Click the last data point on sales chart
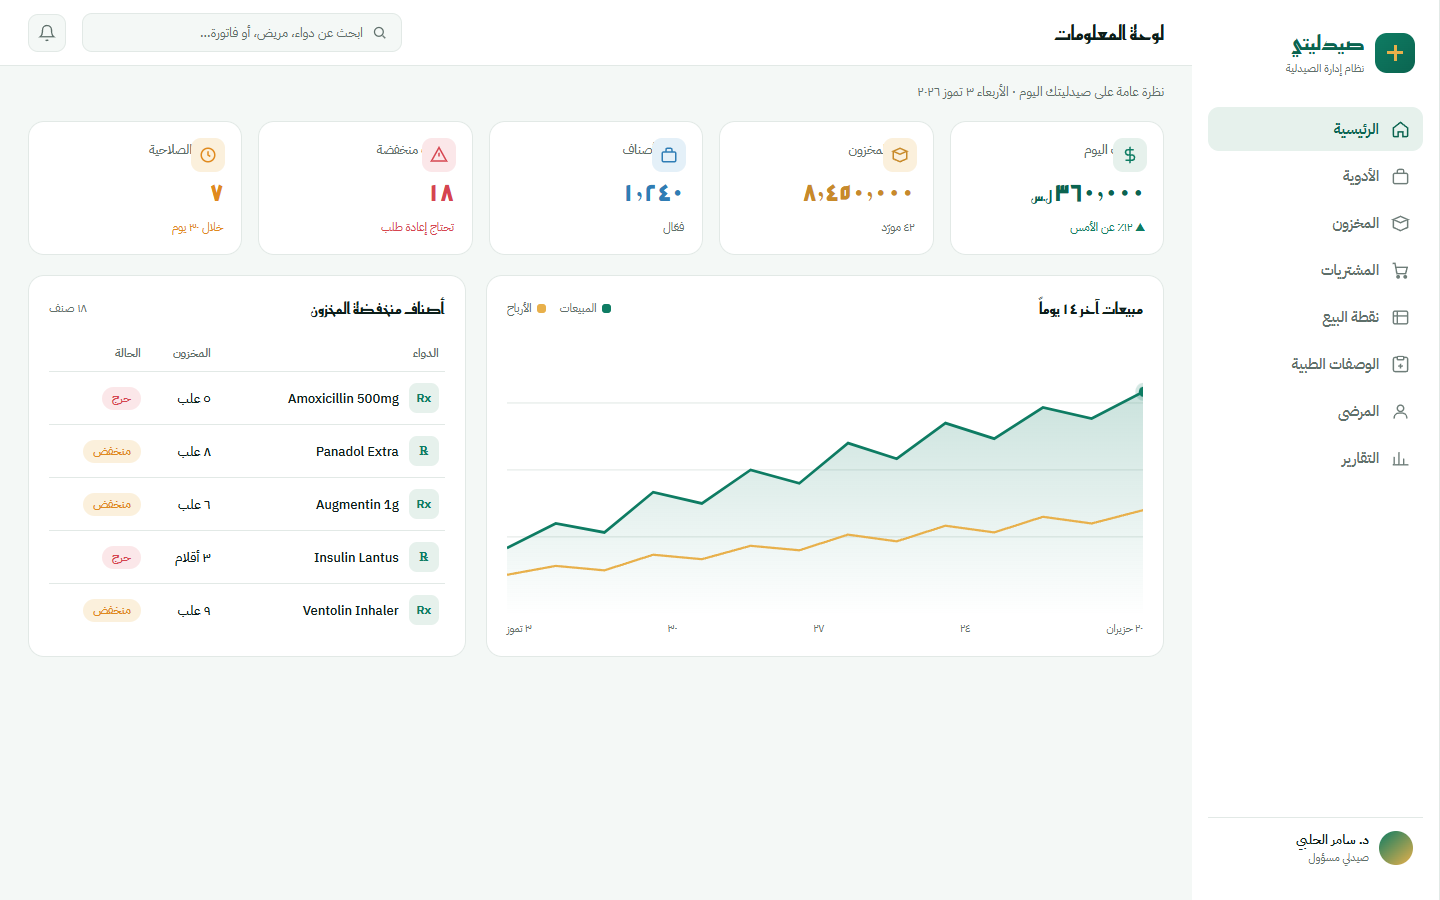Viewport: 1440px width, 900px height. point(1142,391)
